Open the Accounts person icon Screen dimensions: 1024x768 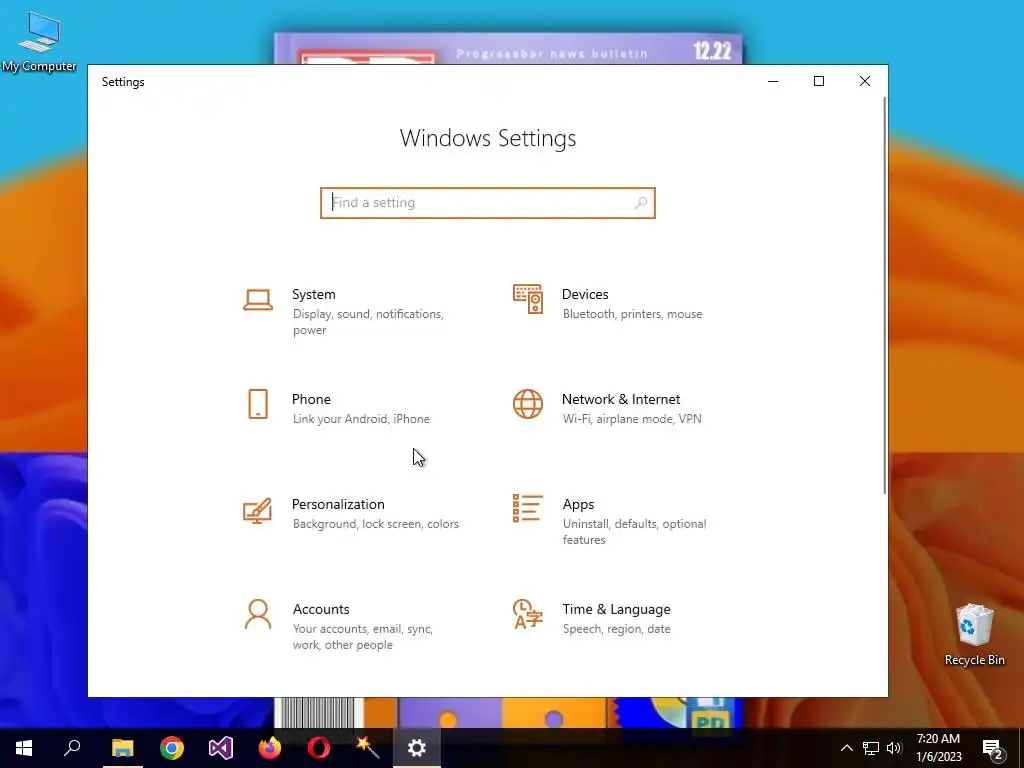point(258,615)
